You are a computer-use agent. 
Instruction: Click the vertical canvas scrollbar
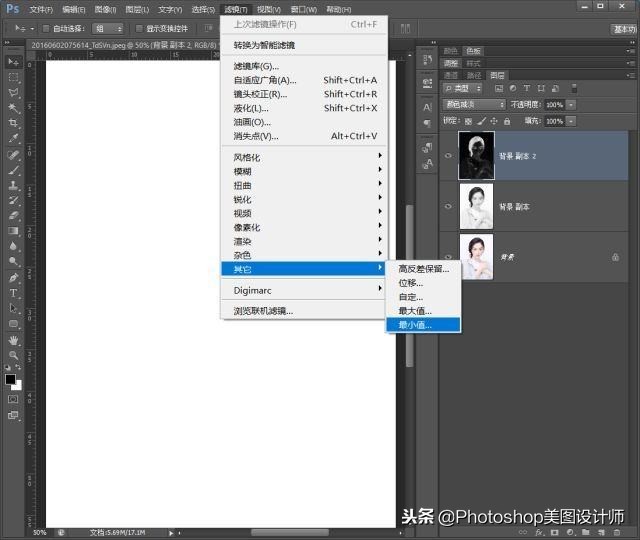point(409,286)
